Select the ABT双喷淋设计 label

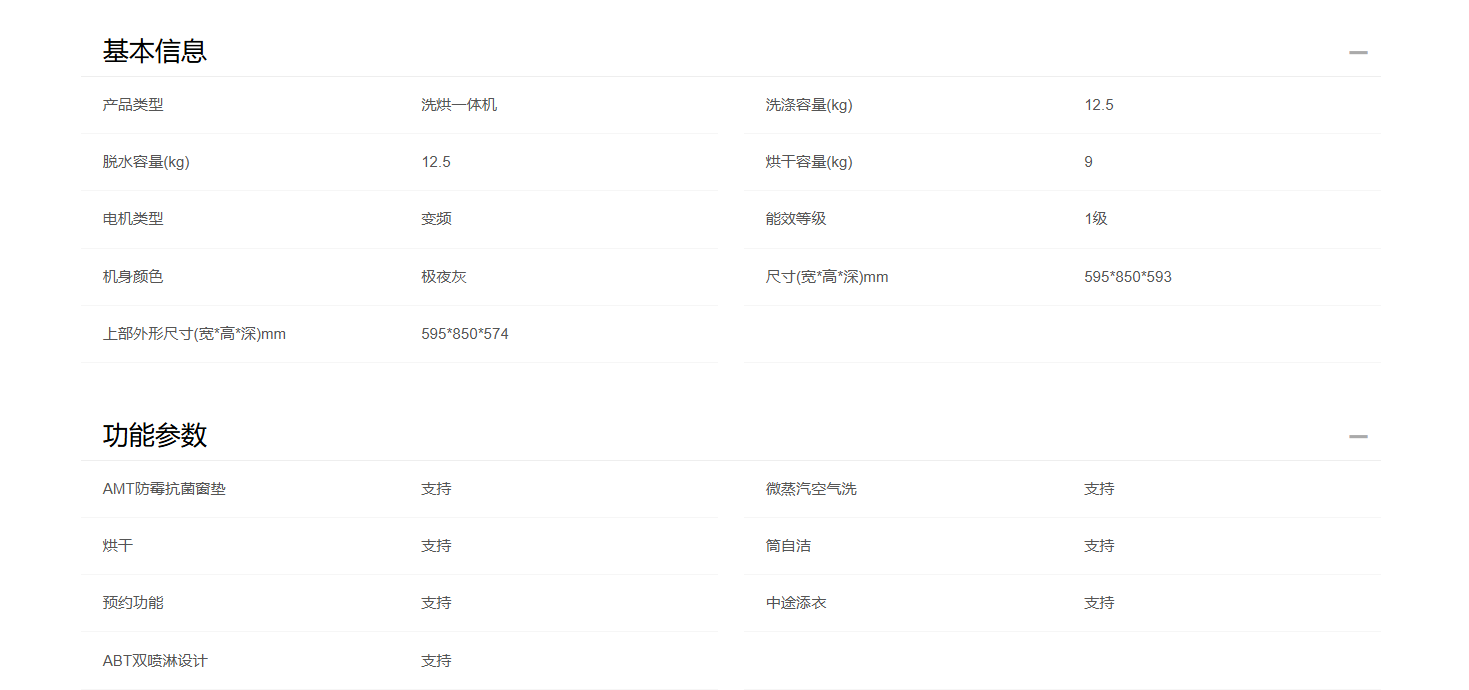pyautogui.click(x=155, y=661)
